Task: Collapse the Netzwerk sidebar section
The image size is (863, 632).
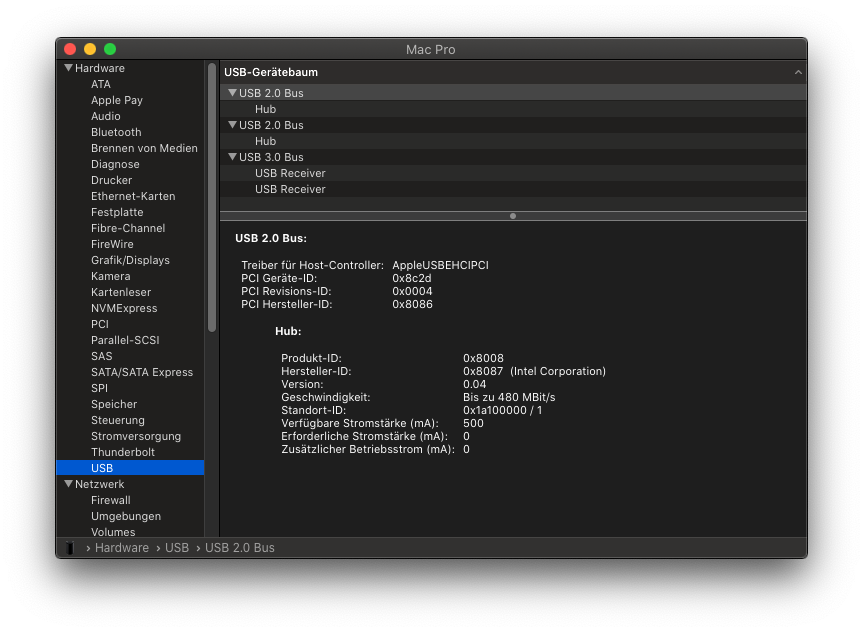Action: pyautogui.click(x=68, y=484)
